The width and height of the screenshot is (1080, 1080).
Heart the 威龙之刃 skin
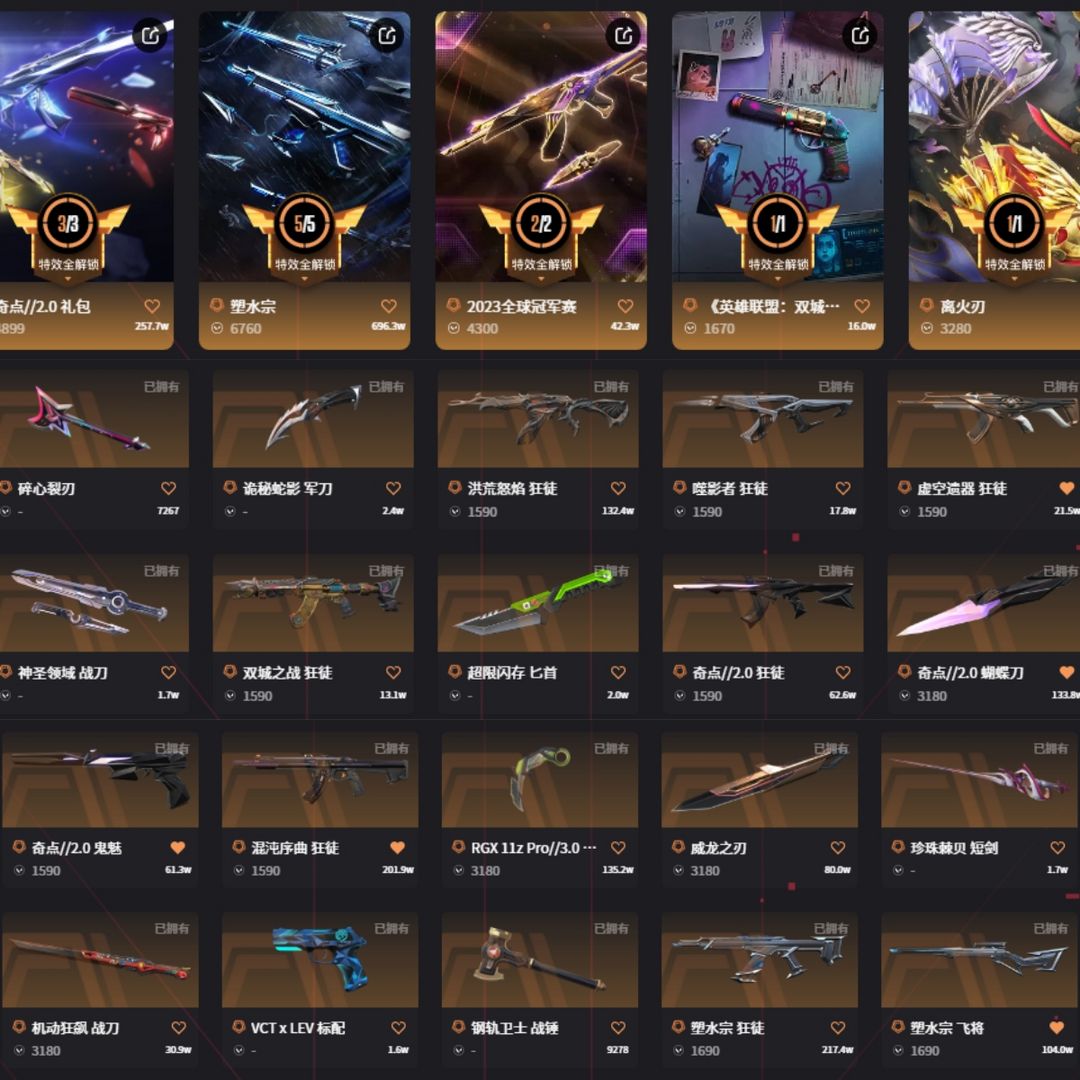(838, 848)
